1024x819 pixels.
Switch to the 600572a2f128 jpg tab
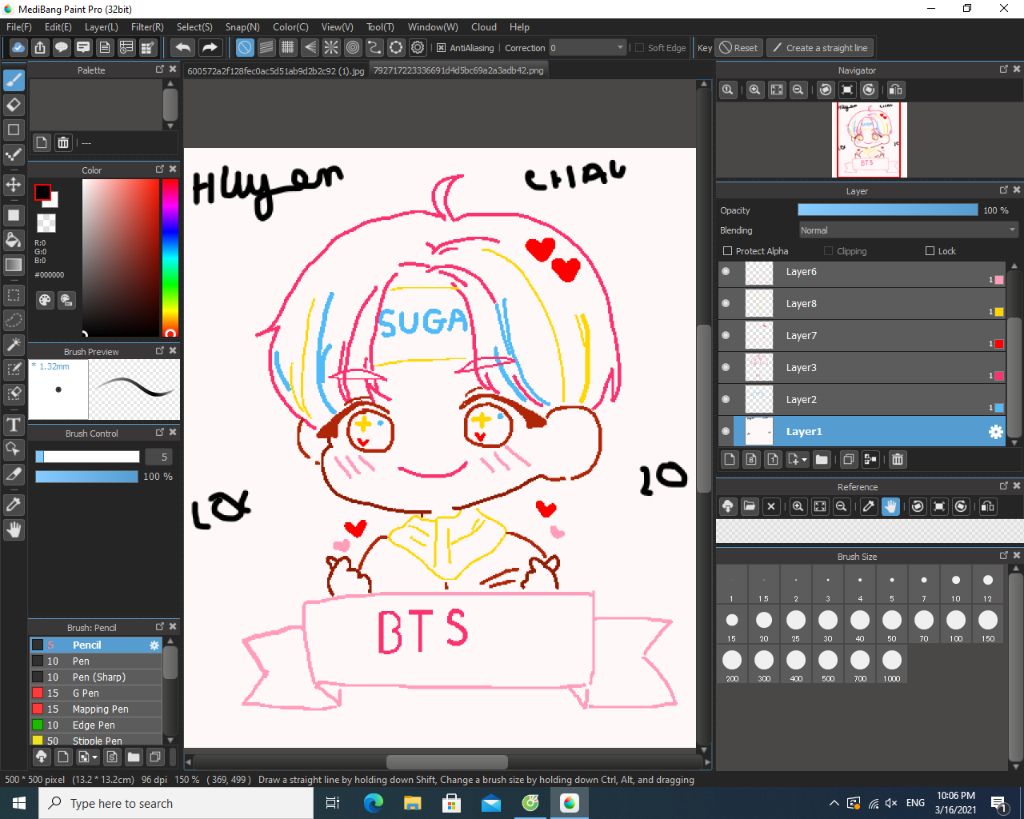(x=276, y=71)
